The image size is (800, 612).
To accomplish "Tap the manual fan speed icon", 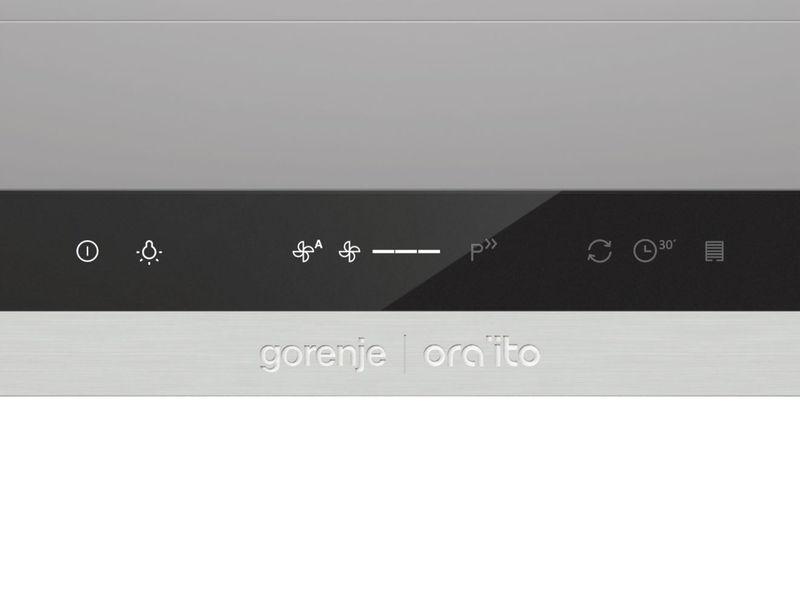I will tap(349, 251).
